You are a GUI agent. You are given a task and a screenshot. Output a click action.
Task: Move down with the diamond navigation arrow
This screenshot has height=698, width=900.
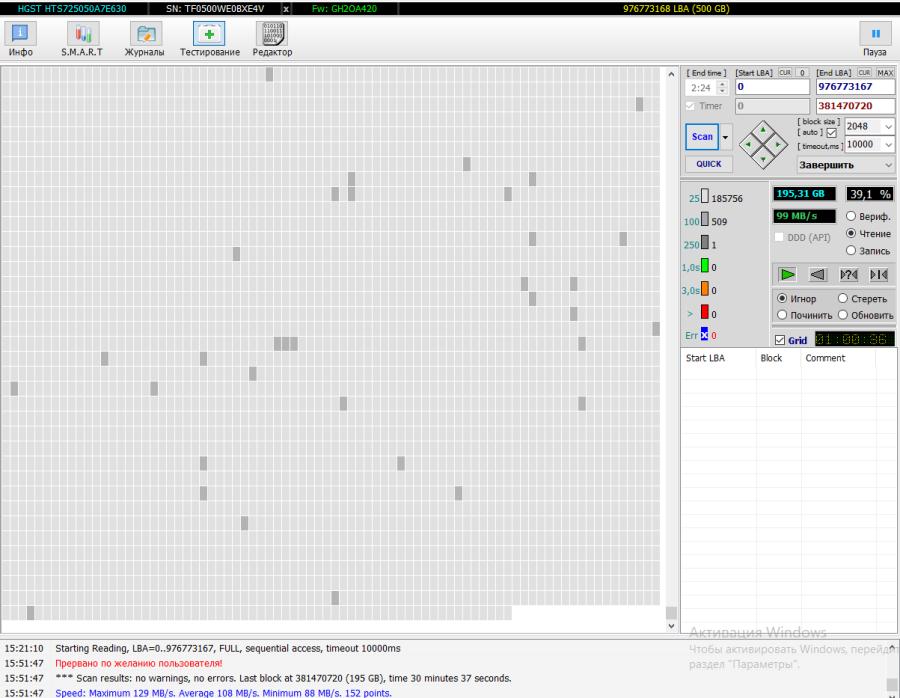click(763, 159)
